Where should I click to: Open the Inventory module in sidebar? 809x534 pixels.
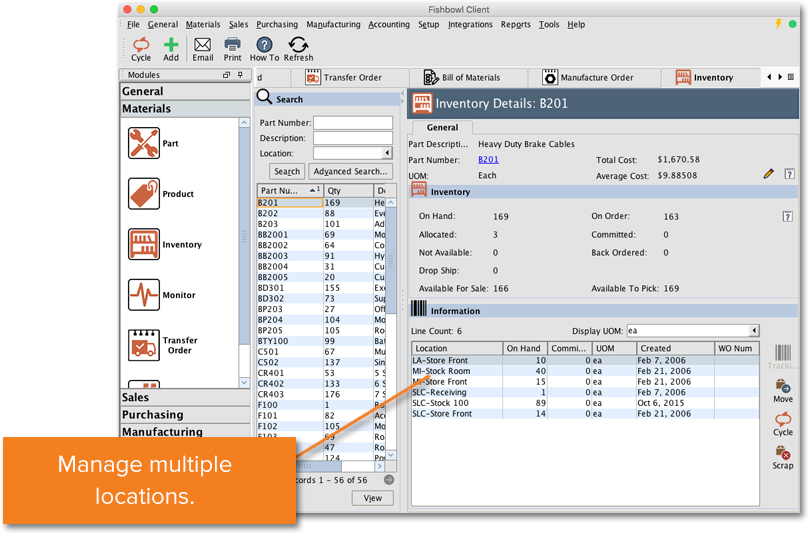pyautogui.click(x=144, y=244)
